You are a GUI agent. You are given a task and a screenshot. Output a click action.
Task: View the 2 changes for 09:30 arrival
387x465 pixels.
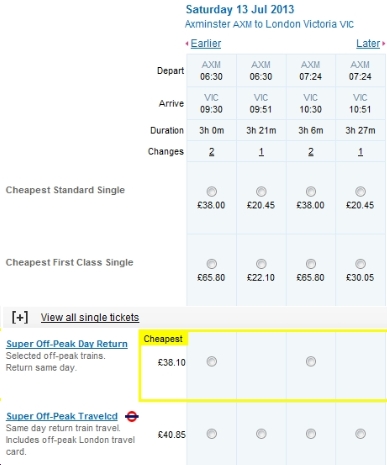(x=211, y=152)
